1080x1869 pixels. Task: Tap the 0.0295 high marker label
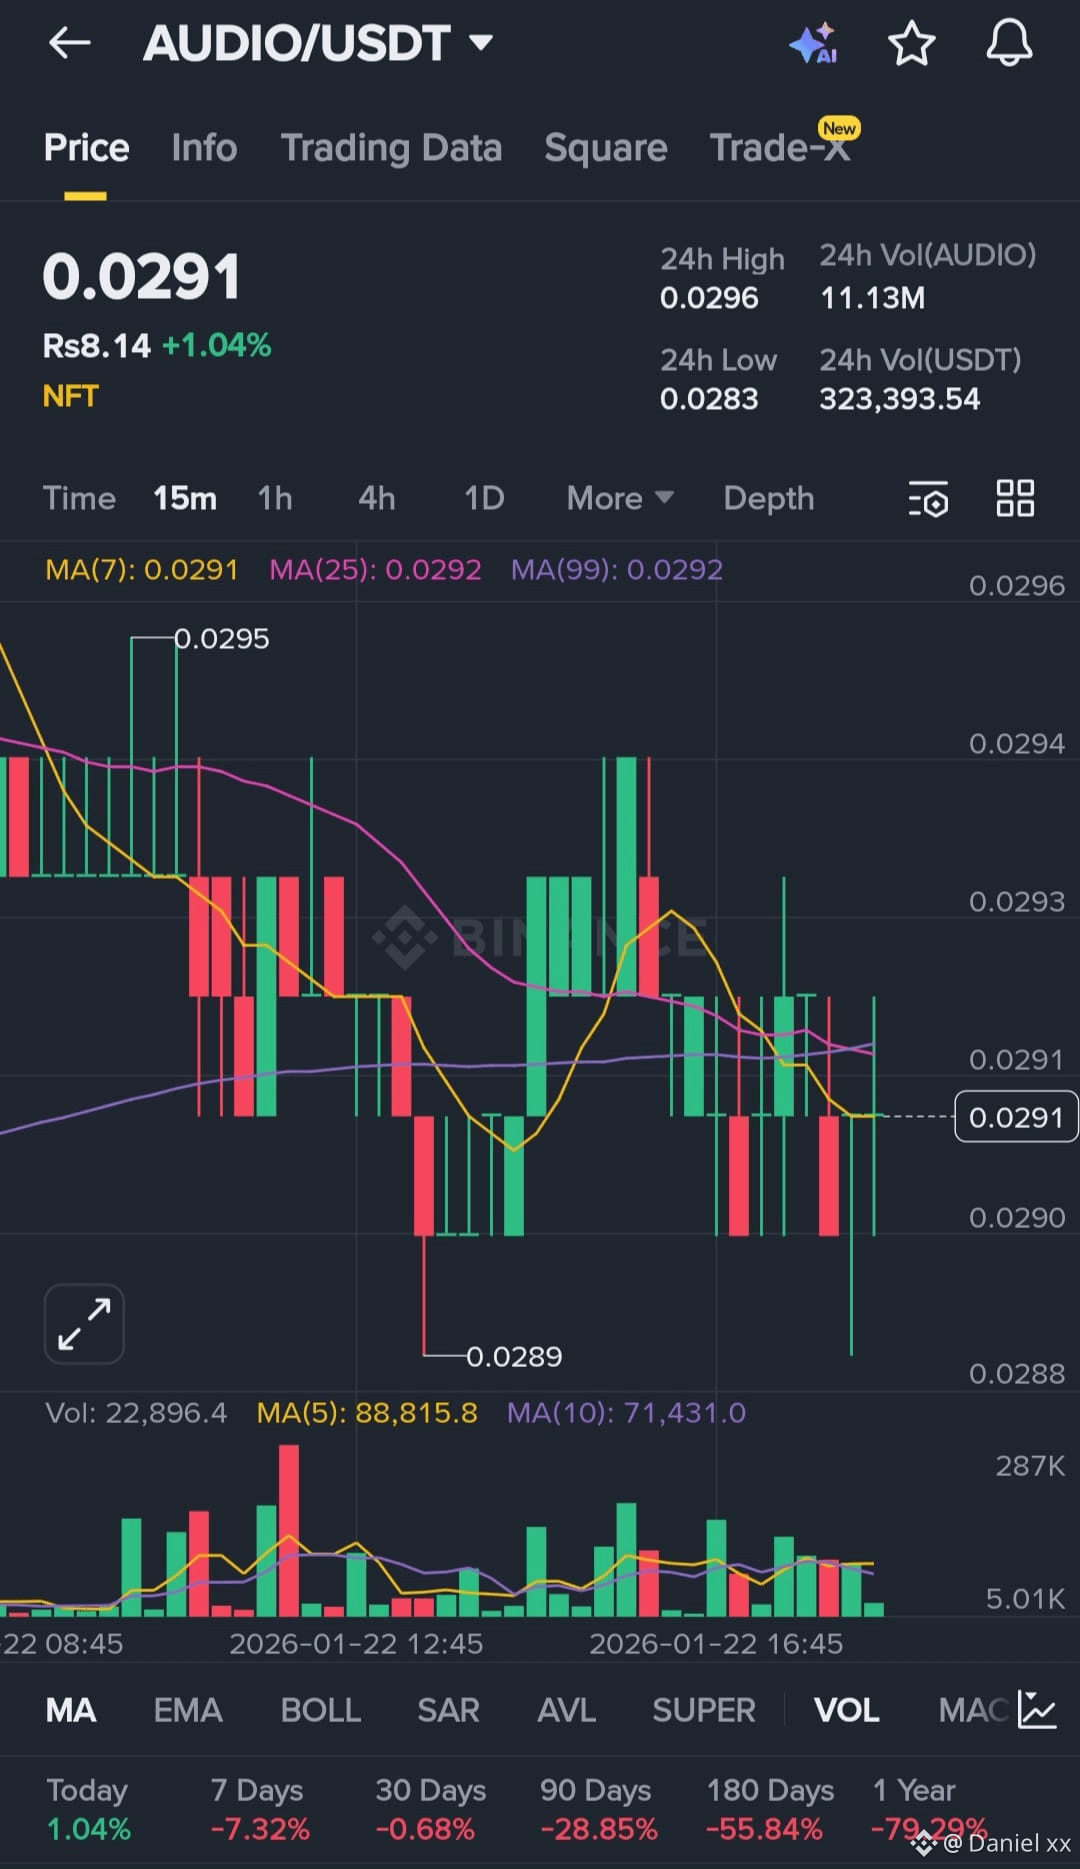pyautogui.click(x=222, y=639)
